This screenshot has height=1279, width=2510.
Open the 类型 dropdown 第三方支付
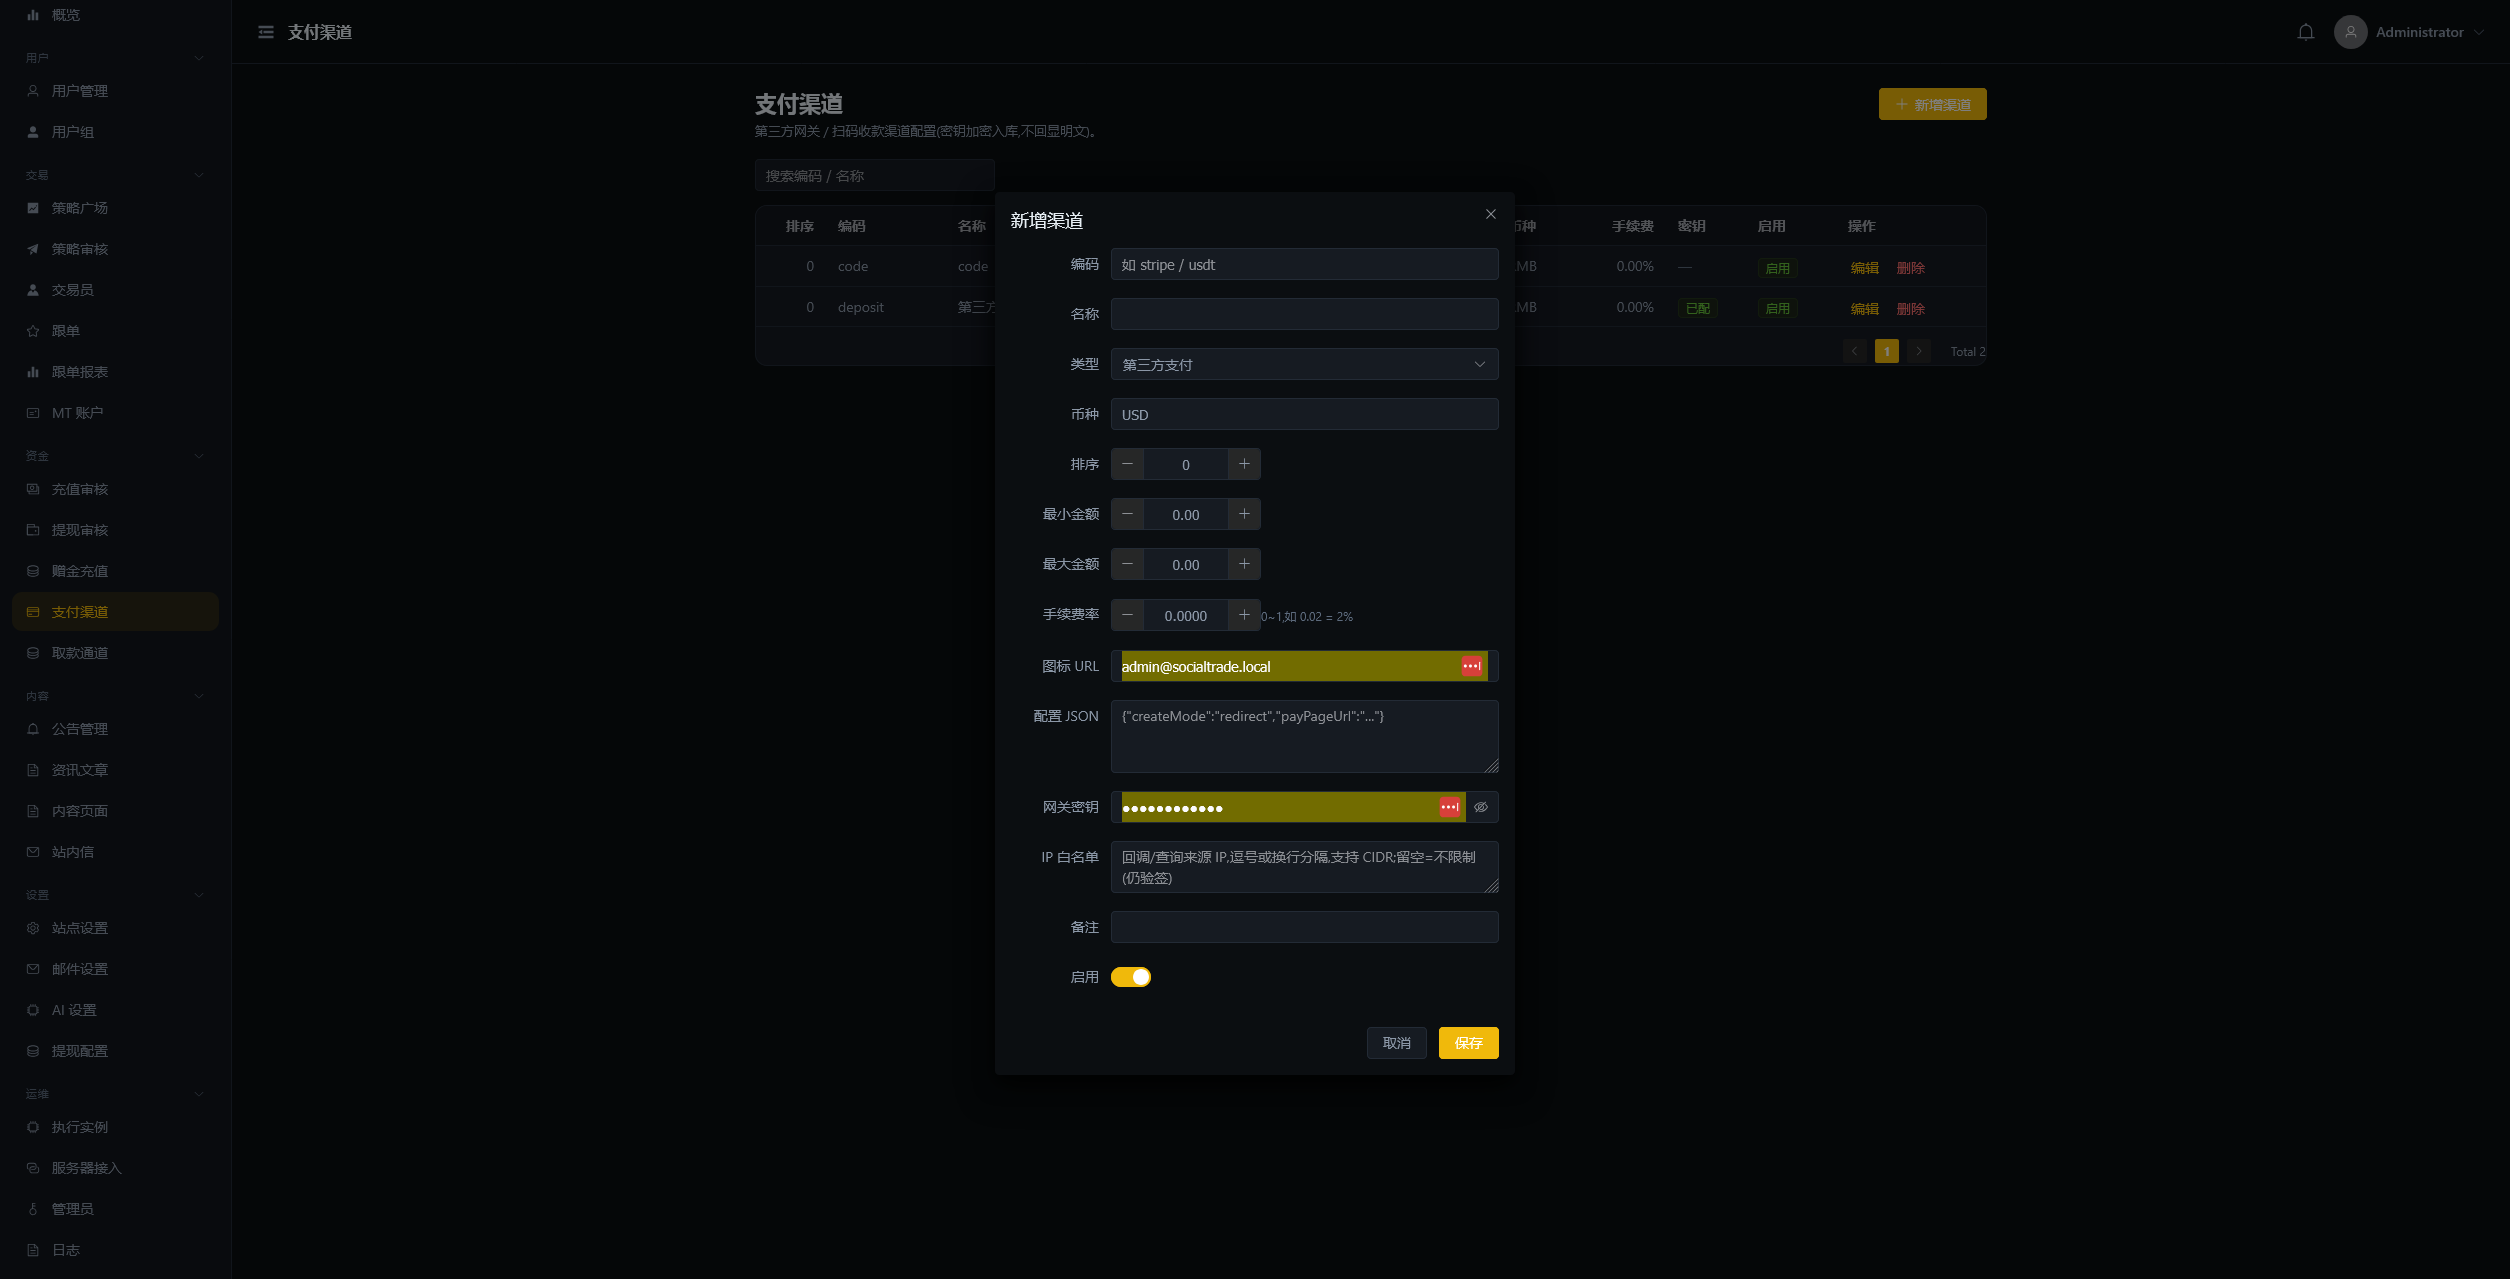(x=1304, y=364)
